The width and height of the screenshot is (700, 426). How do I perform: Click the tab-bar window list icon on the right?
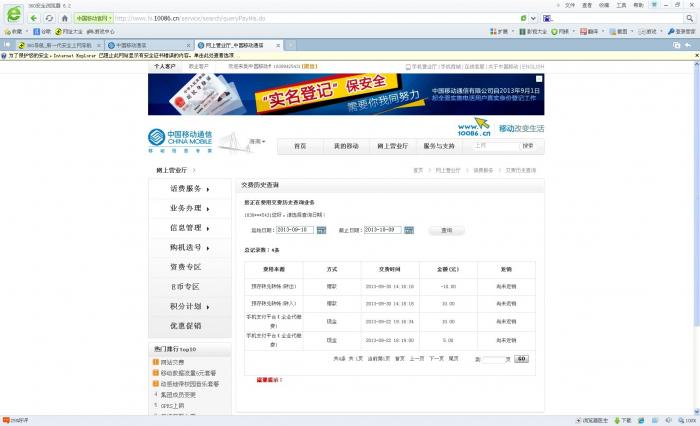[x=677, y=45]
